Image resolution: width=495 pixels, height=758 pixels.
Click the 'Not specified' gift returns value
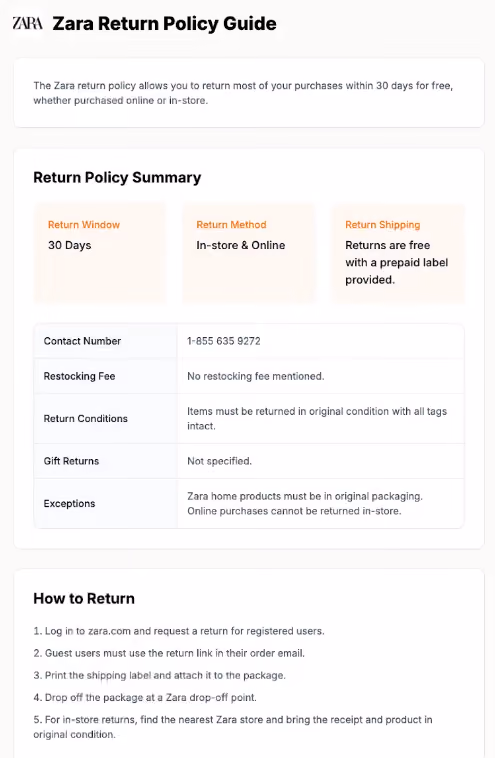coord(219,461)
